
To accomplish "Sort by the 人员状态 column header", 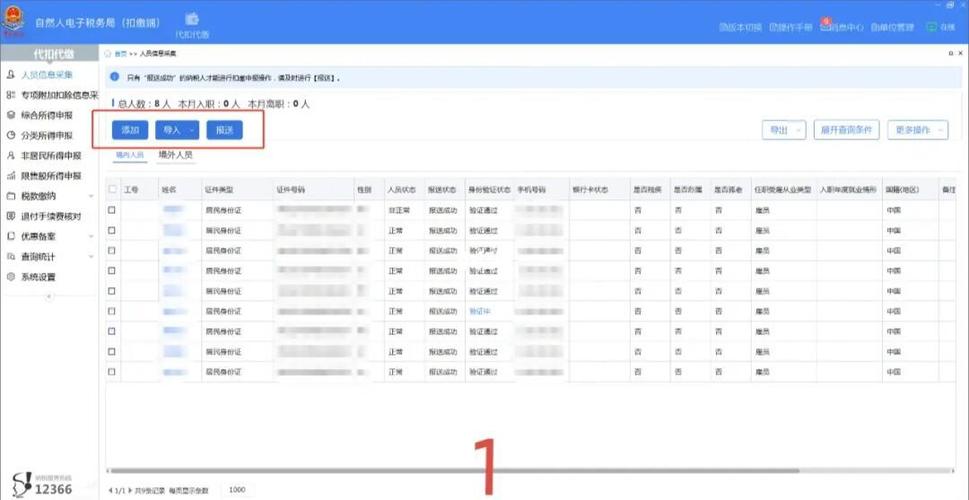I will point(404,190).
